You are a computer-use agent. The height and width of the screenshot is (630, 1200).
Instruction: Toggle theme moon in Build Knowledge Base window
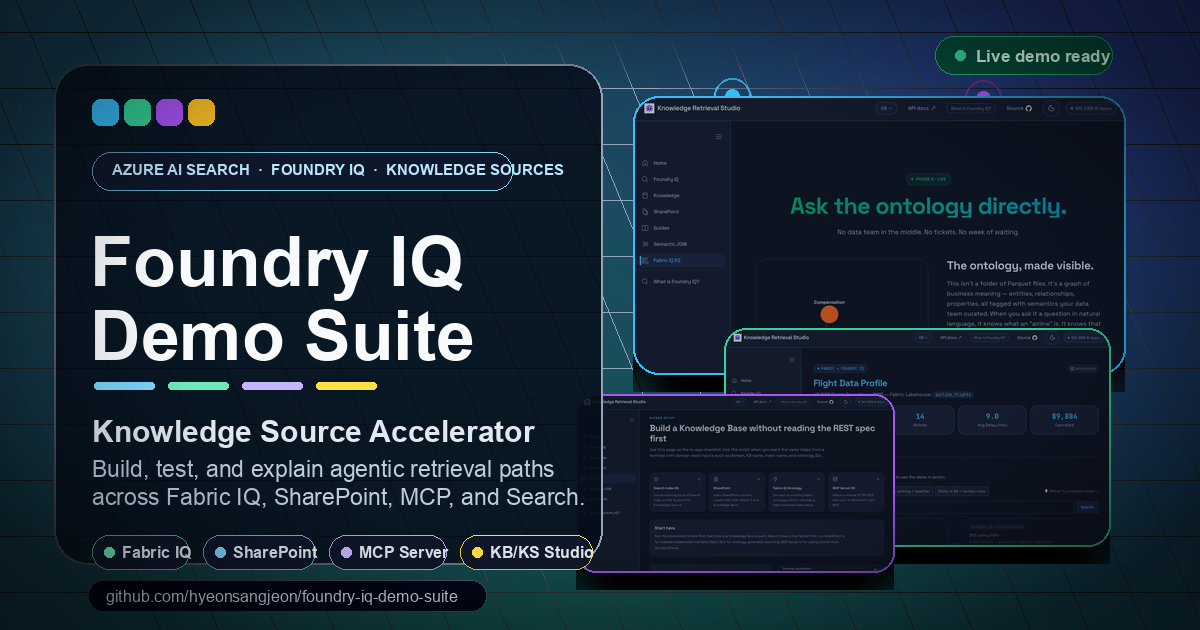point(846,402)
